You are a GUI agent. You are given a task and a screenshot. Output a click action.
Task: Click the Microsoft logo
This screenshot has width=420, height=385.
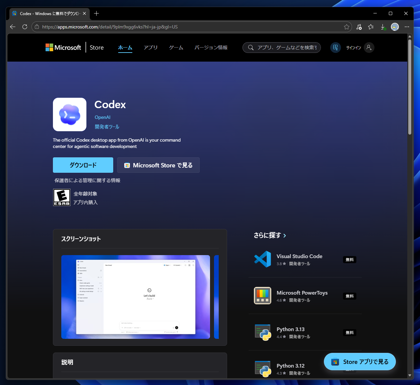[x=63, y=47]
